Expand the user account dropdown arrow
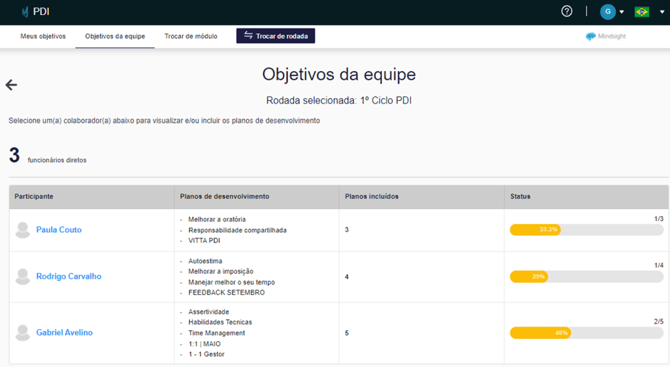Viewport: 670px width, 367px height. [622, 12]
